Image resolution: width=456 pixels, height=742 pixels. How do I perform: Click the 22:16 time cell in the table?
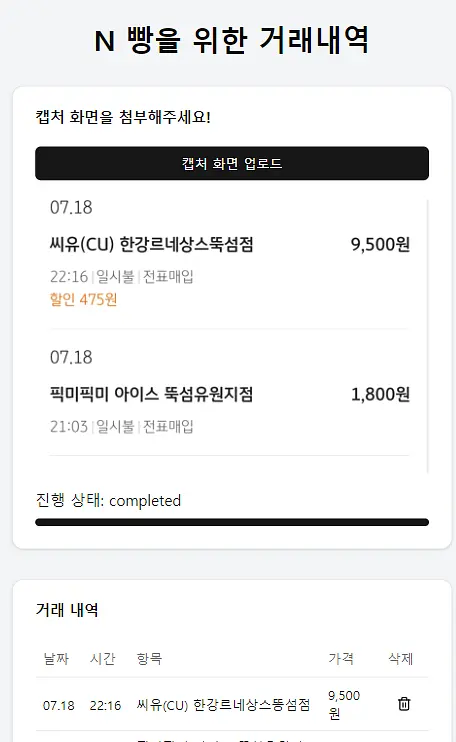(105, 705)
